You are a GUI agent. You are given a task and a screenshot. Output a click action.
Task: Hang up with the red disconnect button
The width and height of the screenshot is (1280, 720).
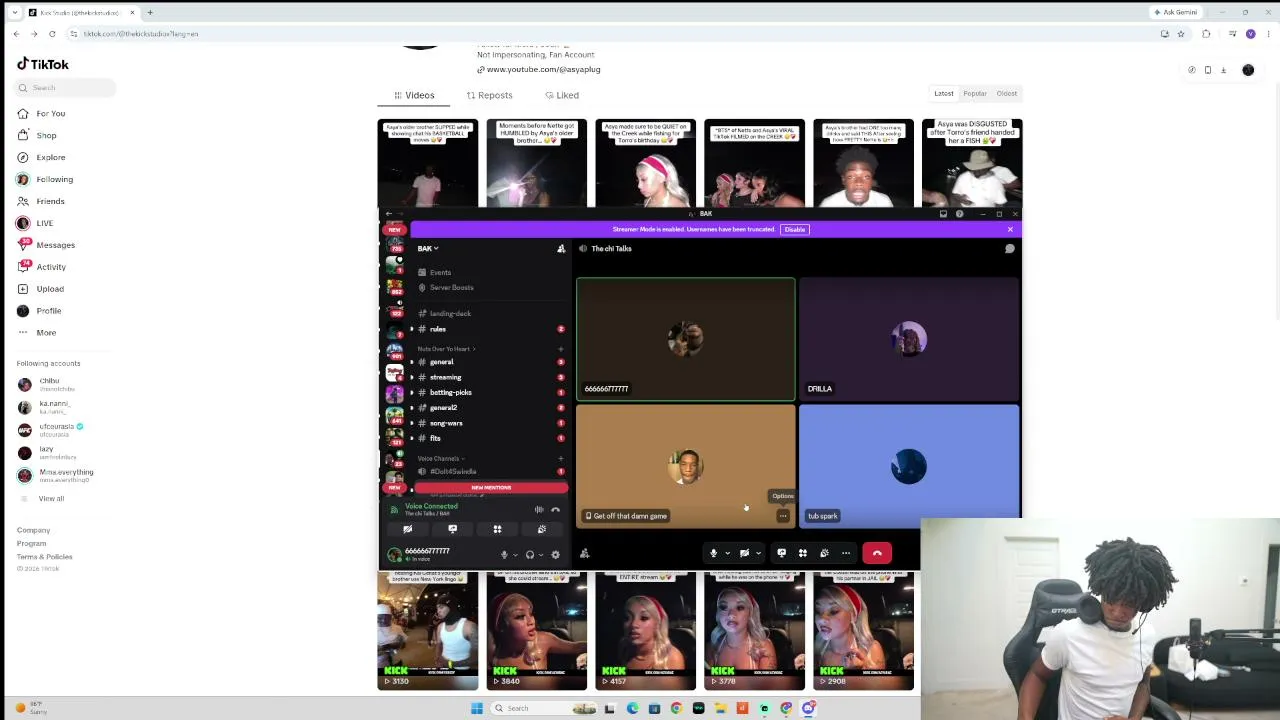pos(877,553)
